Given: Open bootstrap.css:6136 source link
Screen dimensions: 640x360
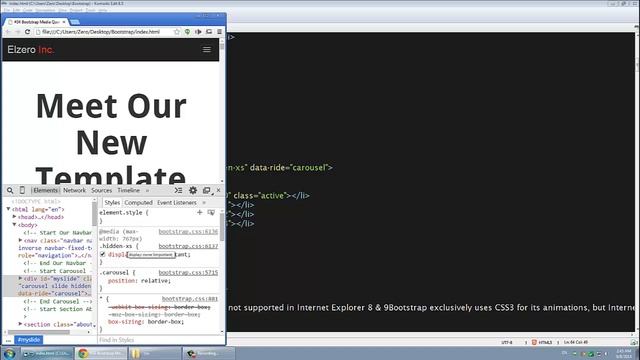Looking at the screenshot, I should point(188,232).
